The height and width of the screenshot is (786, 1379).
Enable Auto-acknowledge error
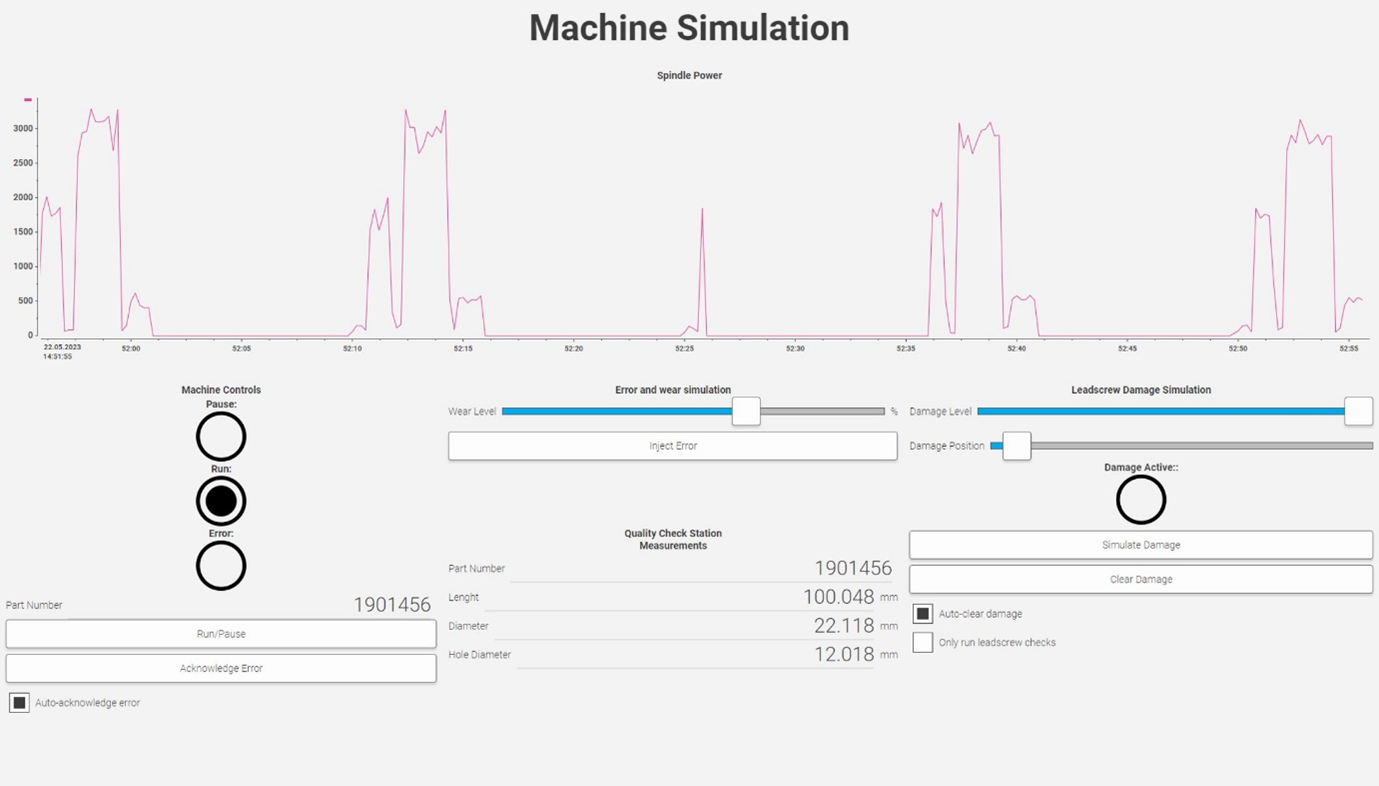pos(18,702)
